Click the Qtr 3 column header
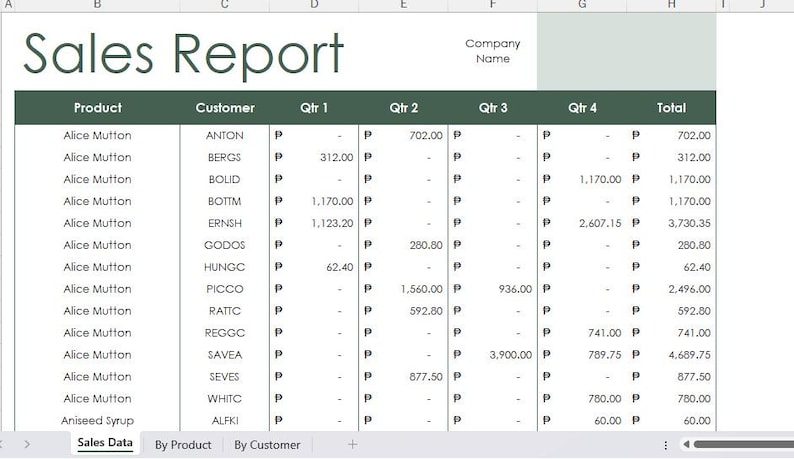This screenshot has width=794, height=459. pos(493,108)
